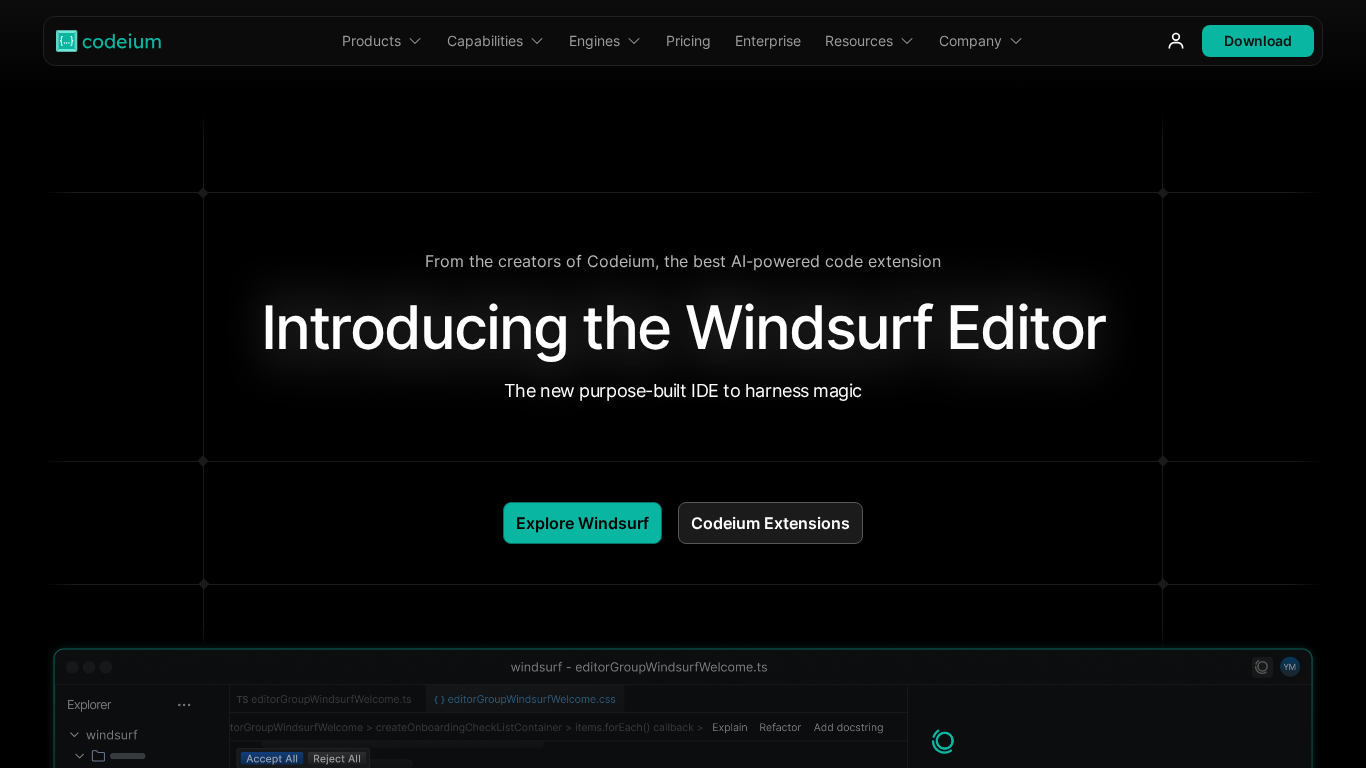Open the Enterprise page
The width and height of the screenshot is (1366, 768).
click(768, 41)
